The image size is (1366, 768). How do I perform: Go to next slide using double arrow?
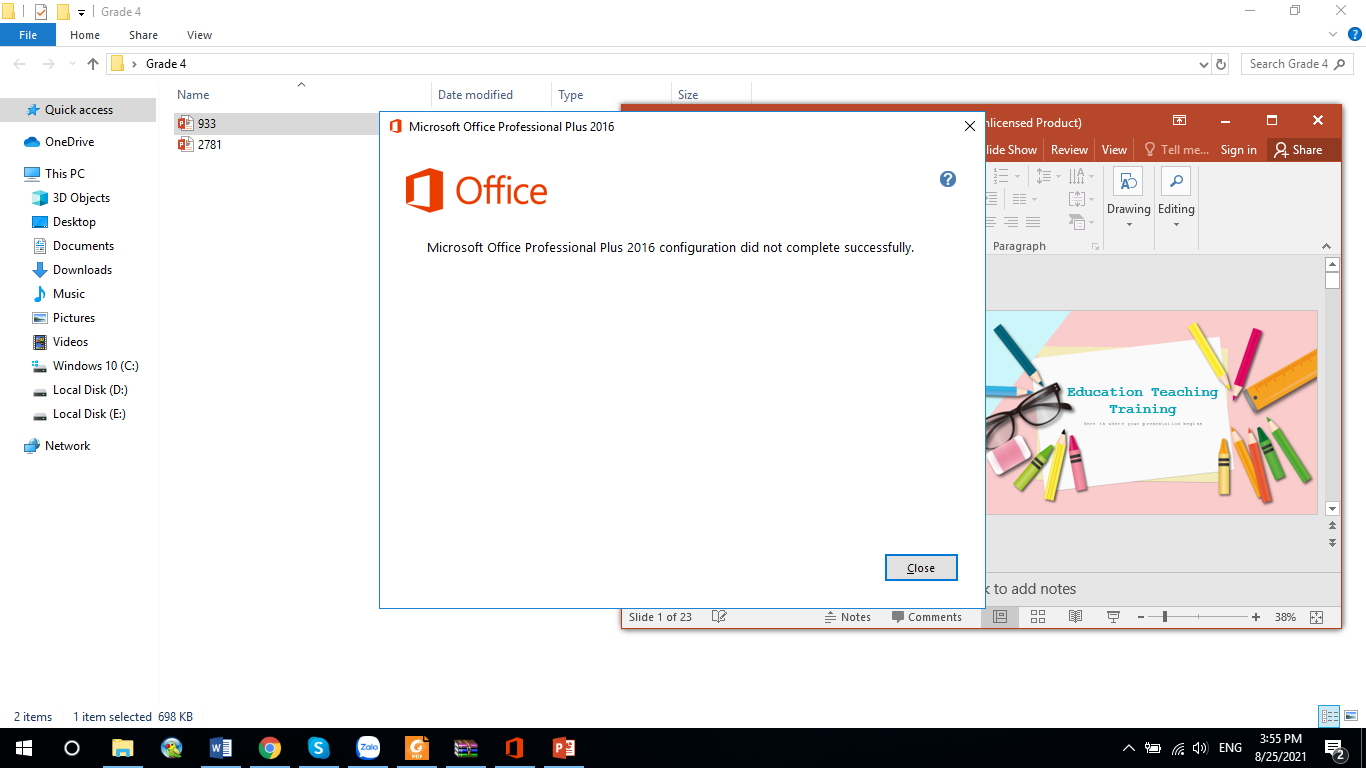pyautogui.click(x=1332, y=543)
